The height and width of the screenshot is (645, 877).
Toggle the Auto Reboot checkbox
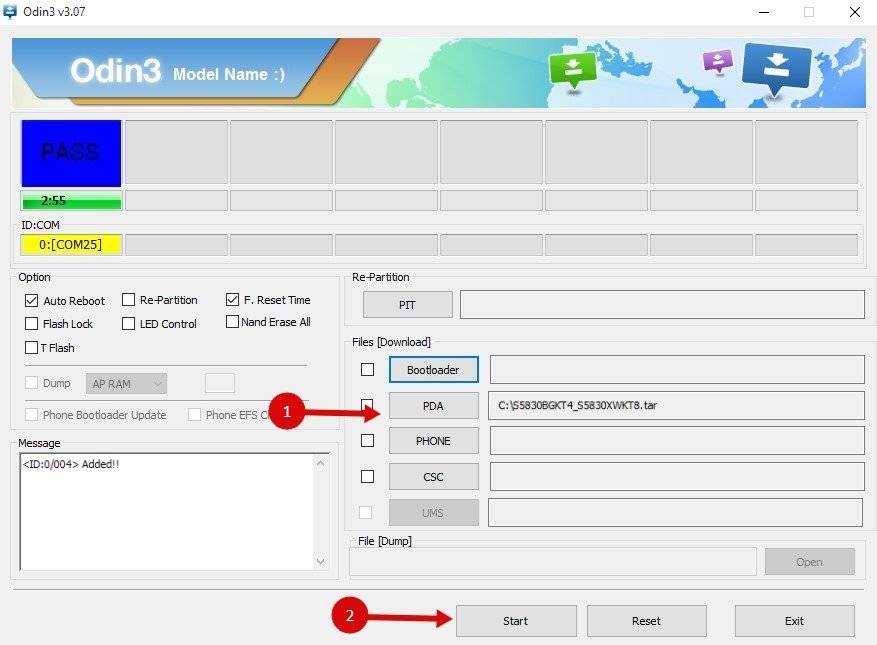[31, 301]
